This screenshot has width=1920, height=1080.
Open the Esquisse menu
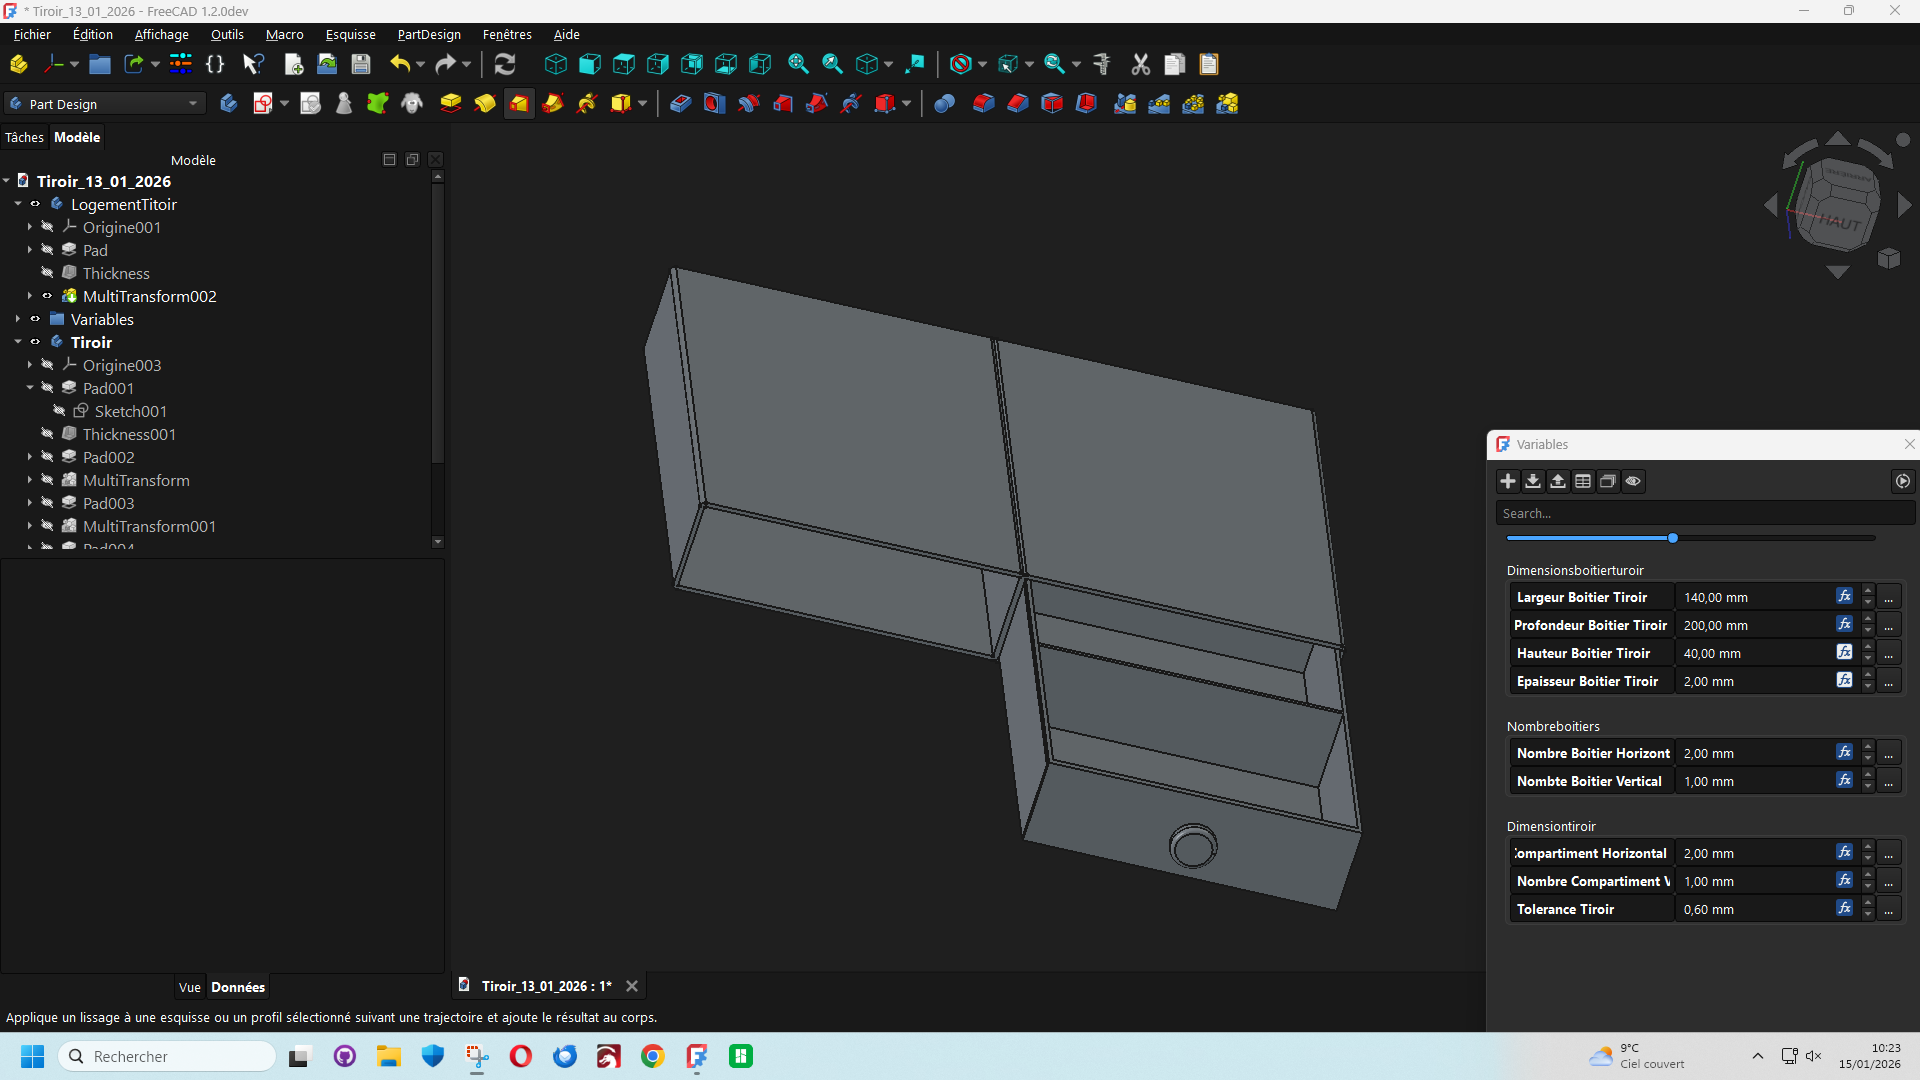350,34
